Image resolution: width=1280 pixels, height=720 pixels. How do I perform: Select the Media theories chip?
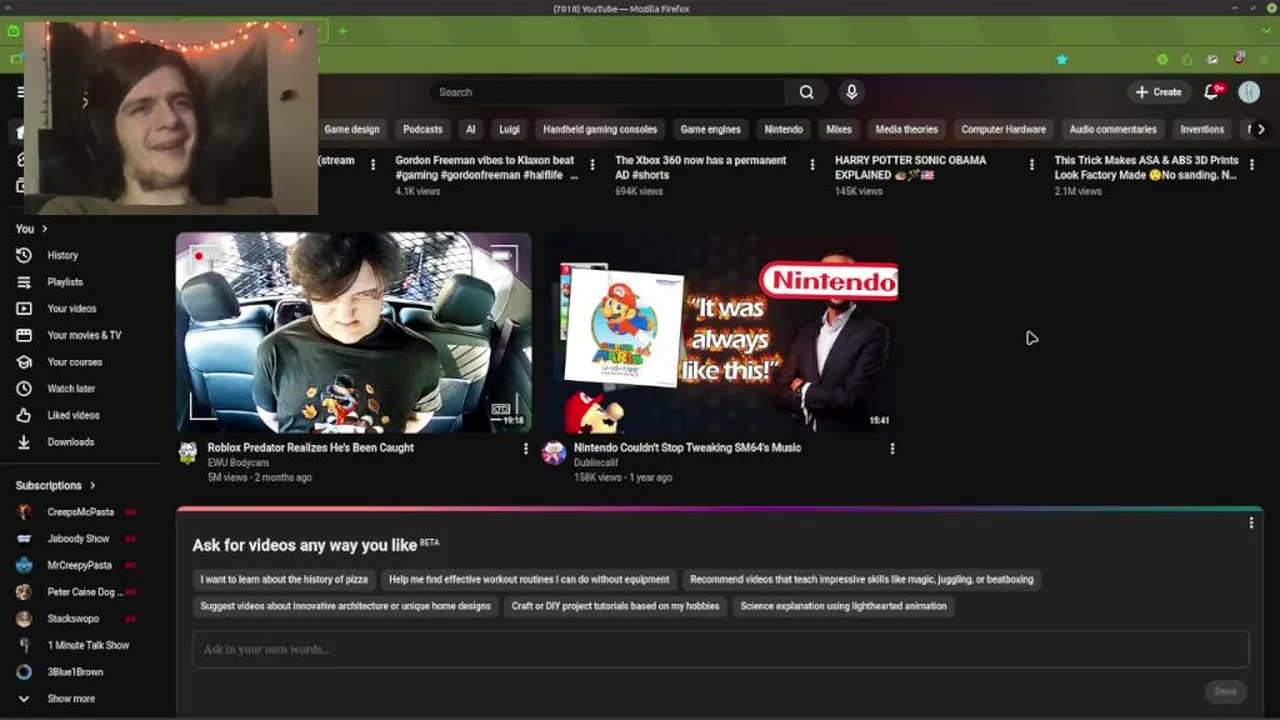(907, 129)
